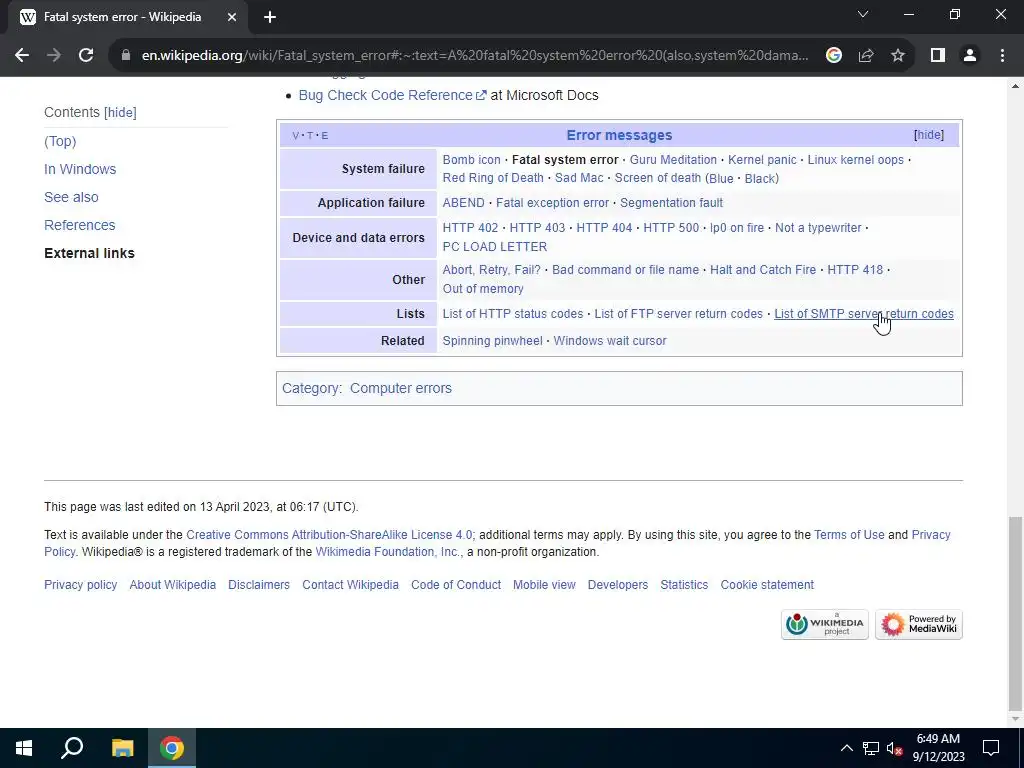Image resolution: width=1024 pixels, height=768 pixels.
Task: Open the Bug Check Code Reference link
Action: [392, 95]
